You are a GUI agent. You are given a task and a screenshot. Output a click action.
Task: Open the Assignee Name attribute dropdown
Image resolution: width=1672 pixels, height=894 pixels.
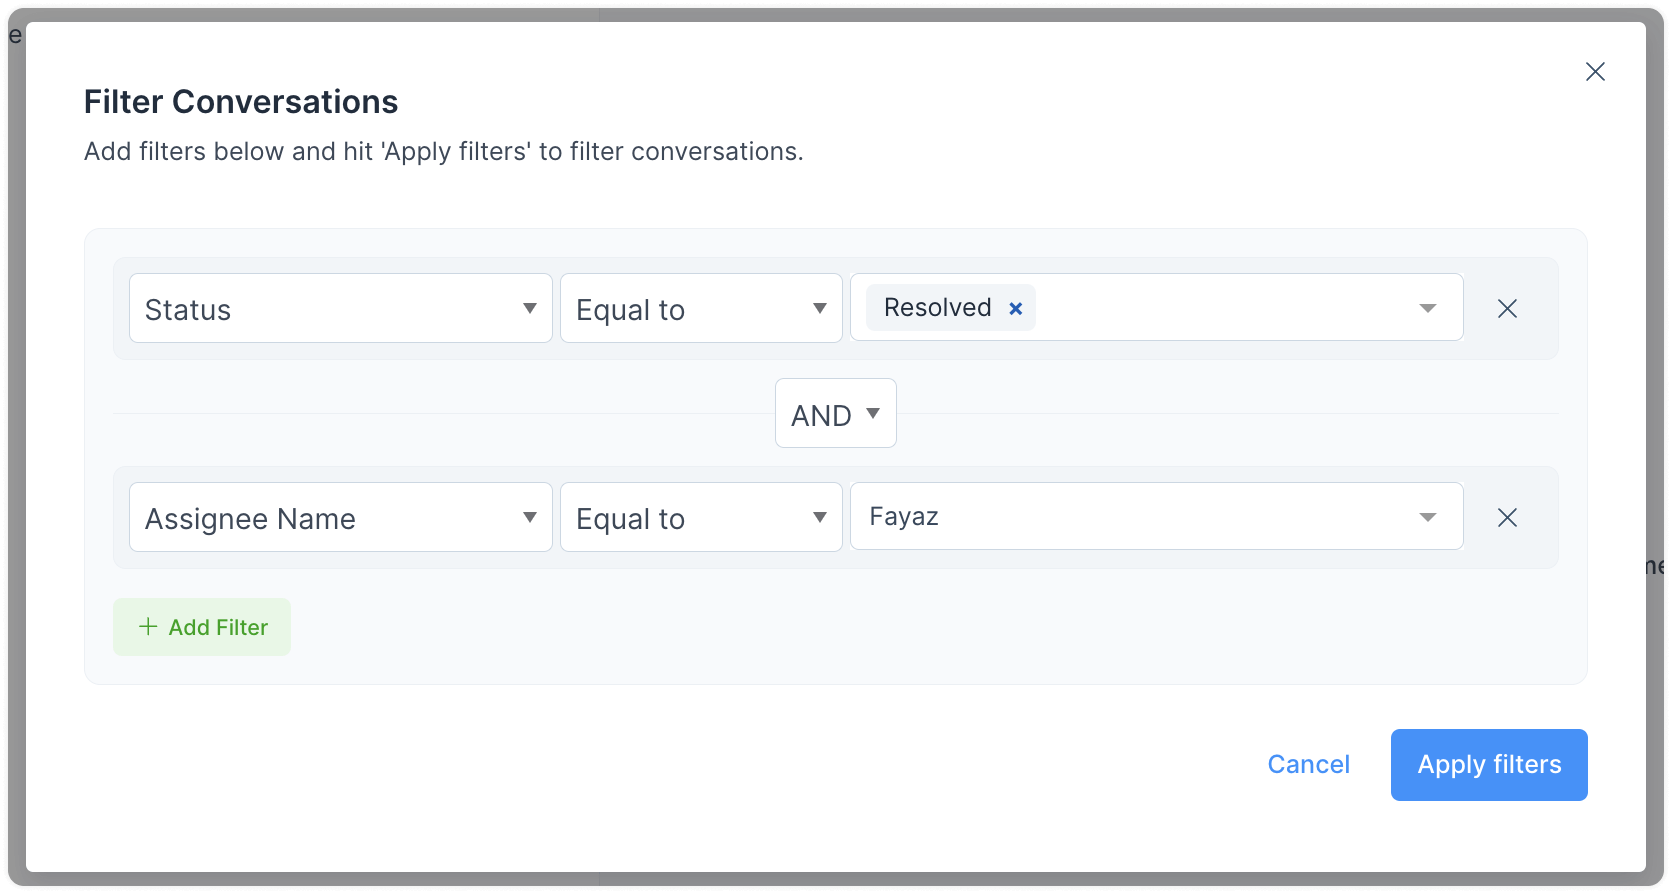[341, 518]
